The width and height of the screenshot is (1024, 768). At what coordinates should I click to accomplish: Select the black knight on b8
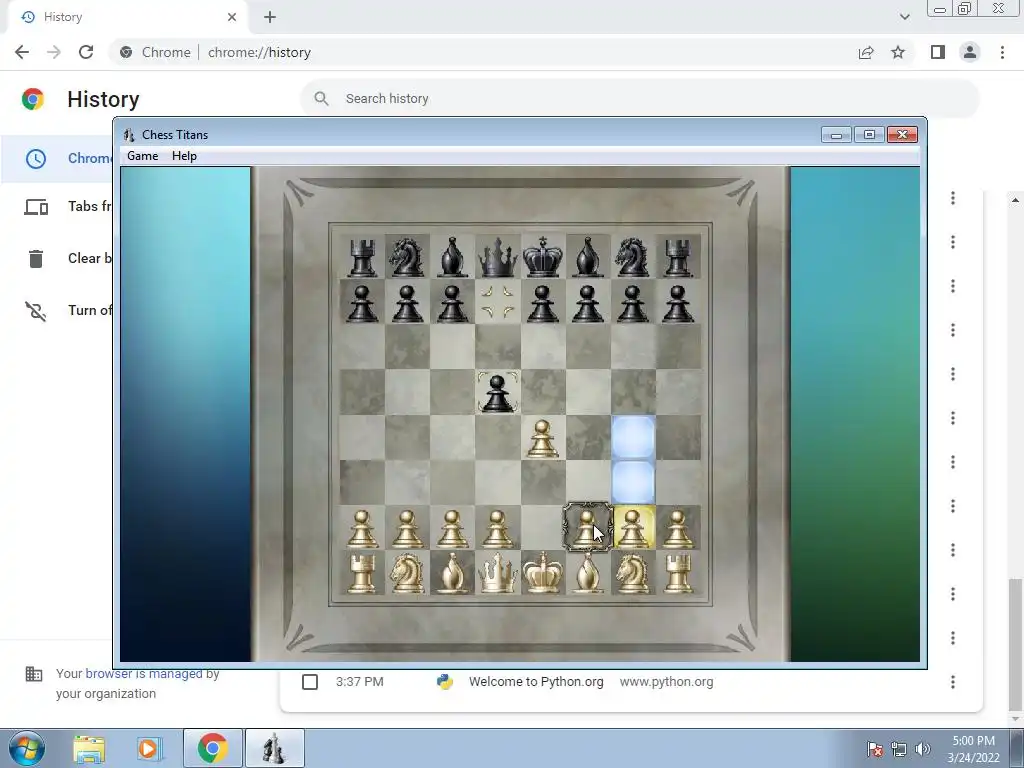(x=407, y=257)
